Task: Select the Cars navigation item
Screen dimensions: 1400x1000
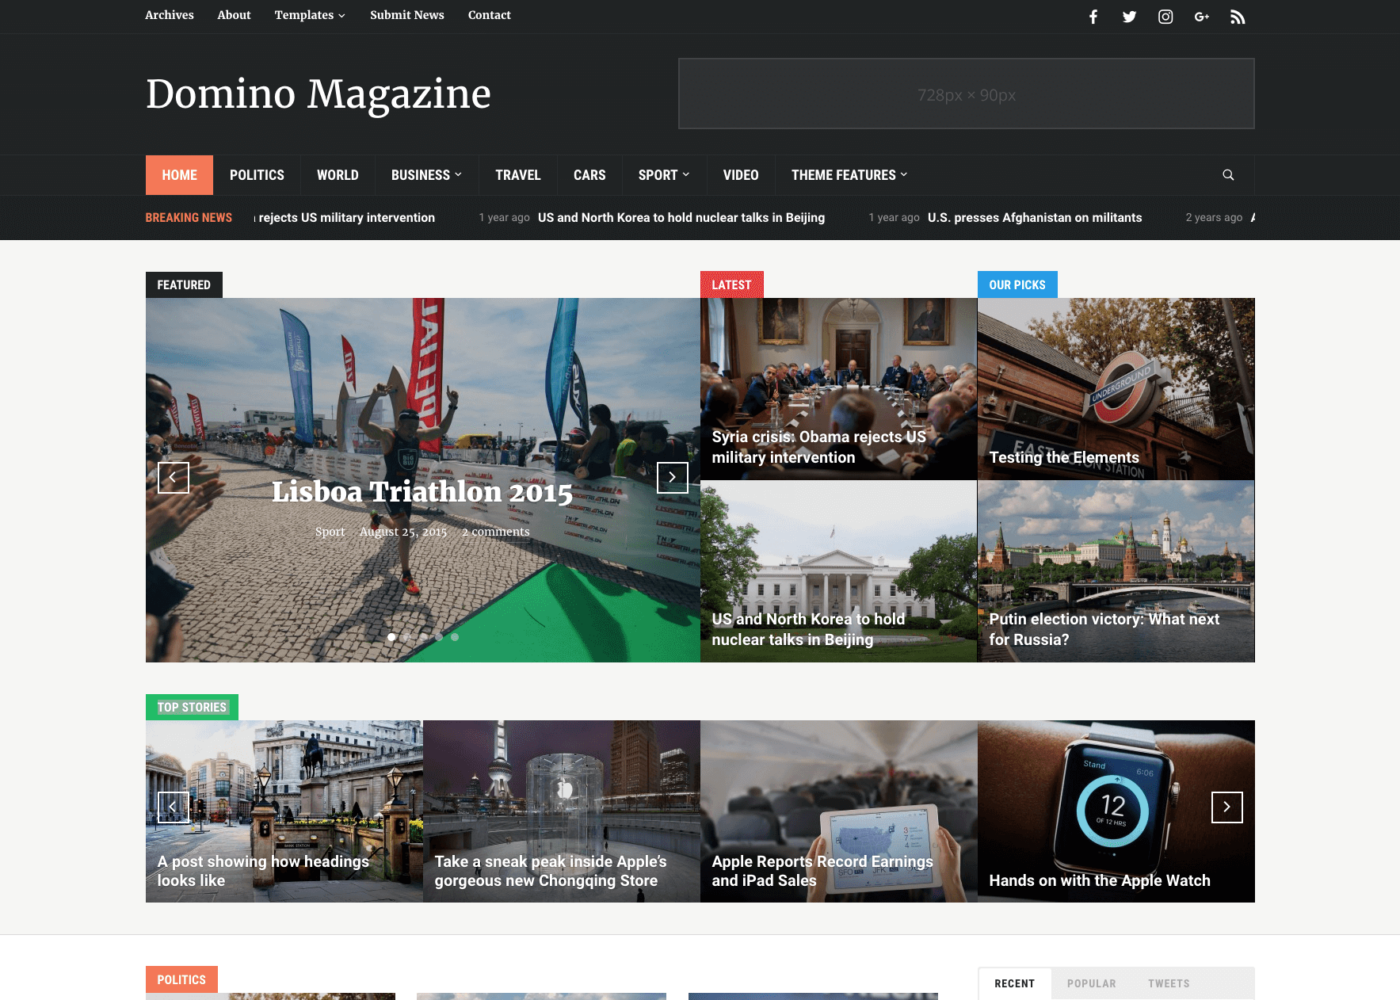Action: tap(589, 174)
